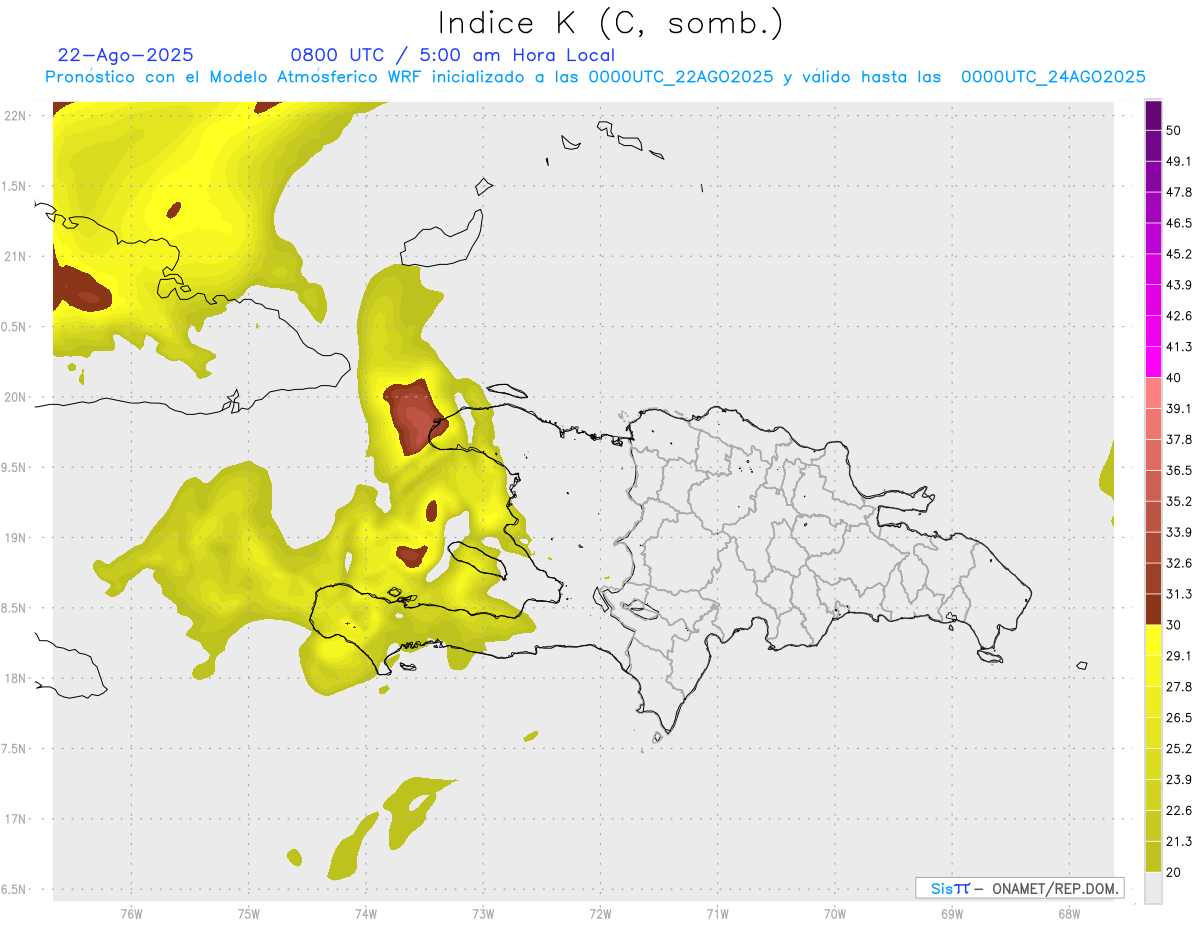Click the '19N' latitude label

pyautogui.click(x=14, y=537)
